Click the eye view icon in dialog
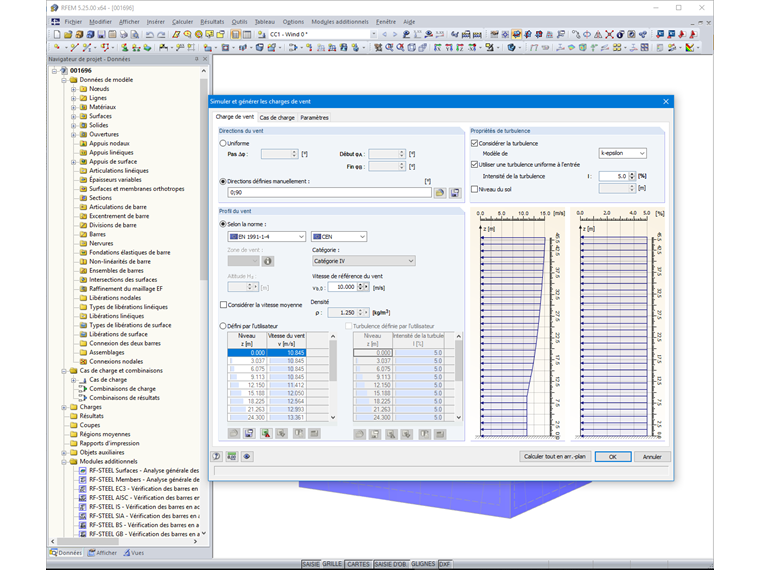 pyautogui.click(x=247, y=457)
